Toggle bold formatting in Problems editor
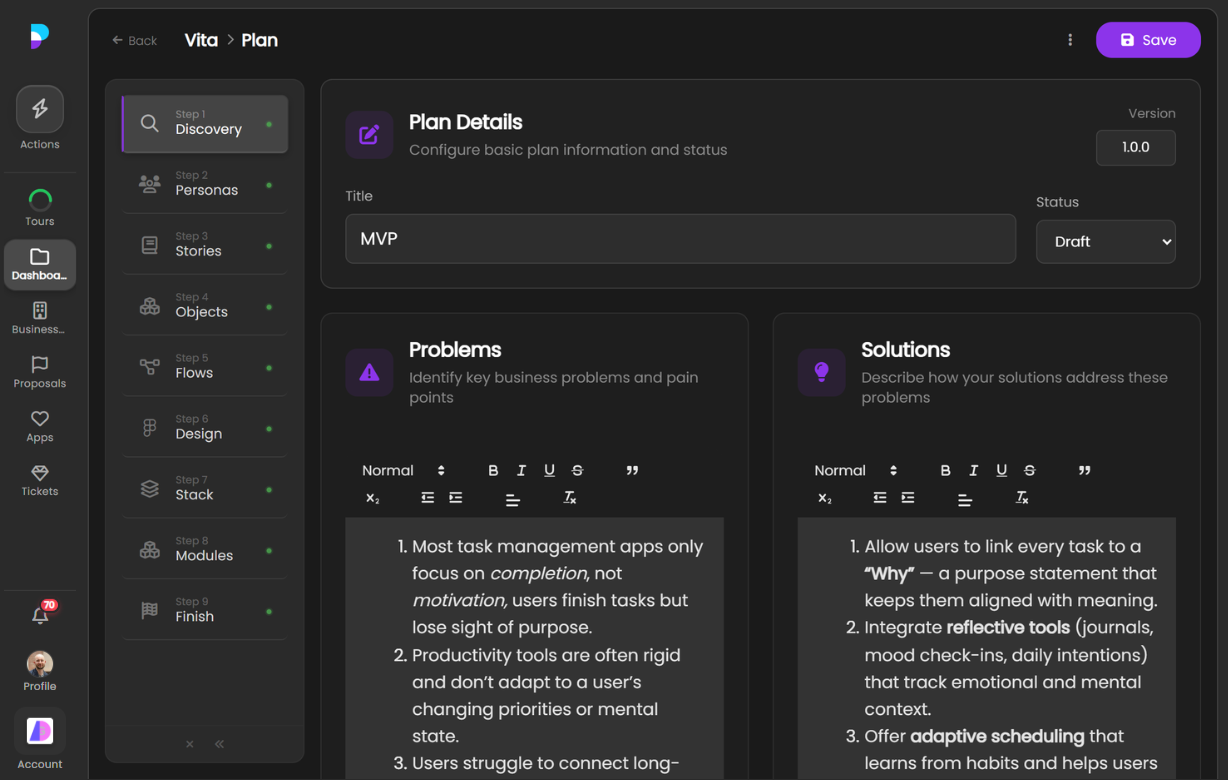The height and width of the screenshot is (780, 1228). pyautogui.click(x=493, y=470)
